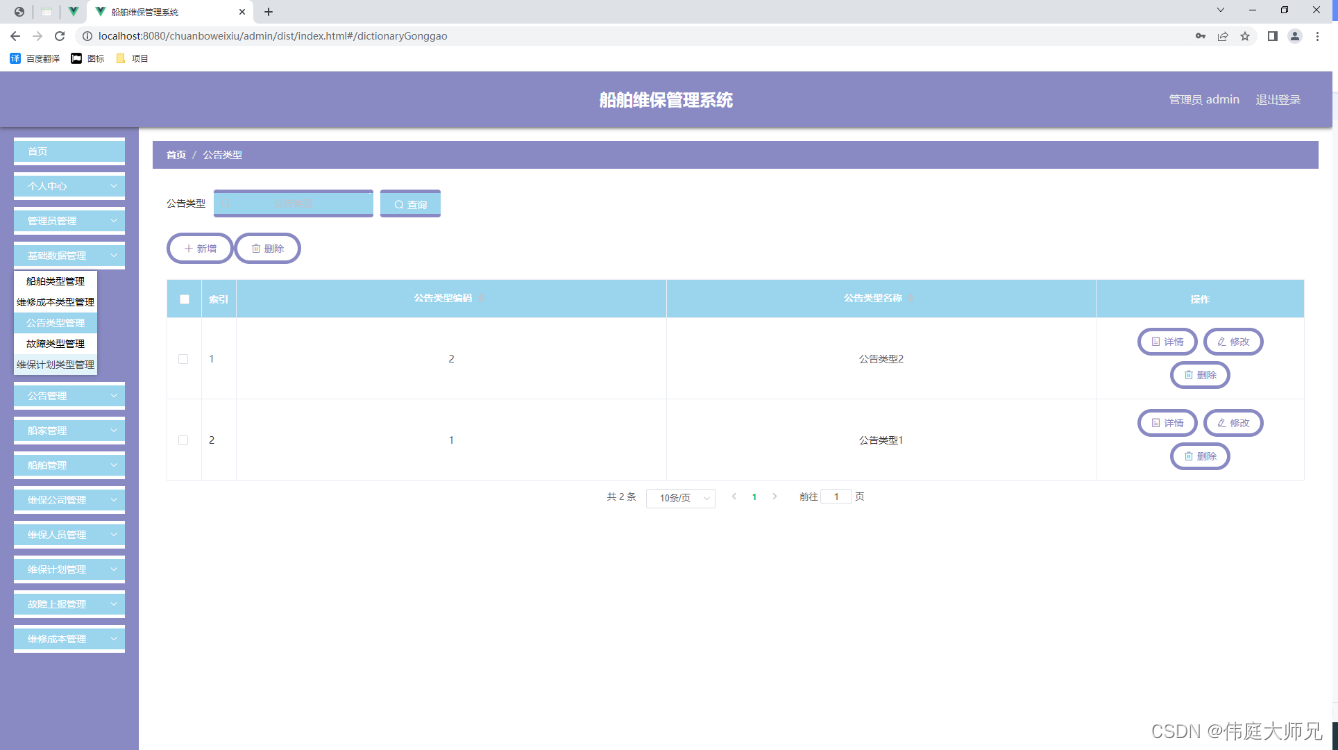Expand the 管理员管理 sidebar menu

[69, 221]
